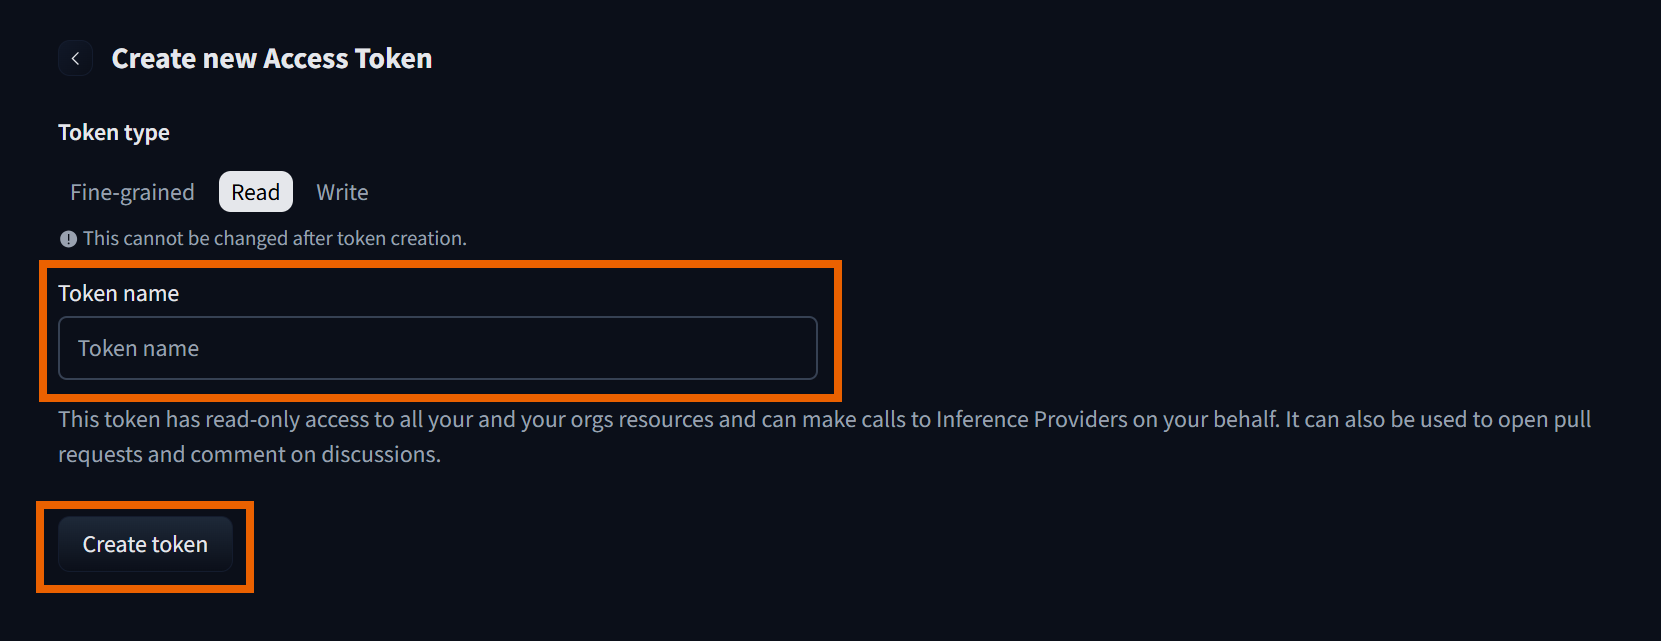Go back using the chevron arrow button
This screenshot has width=1661, height=641.
[75, 59]
